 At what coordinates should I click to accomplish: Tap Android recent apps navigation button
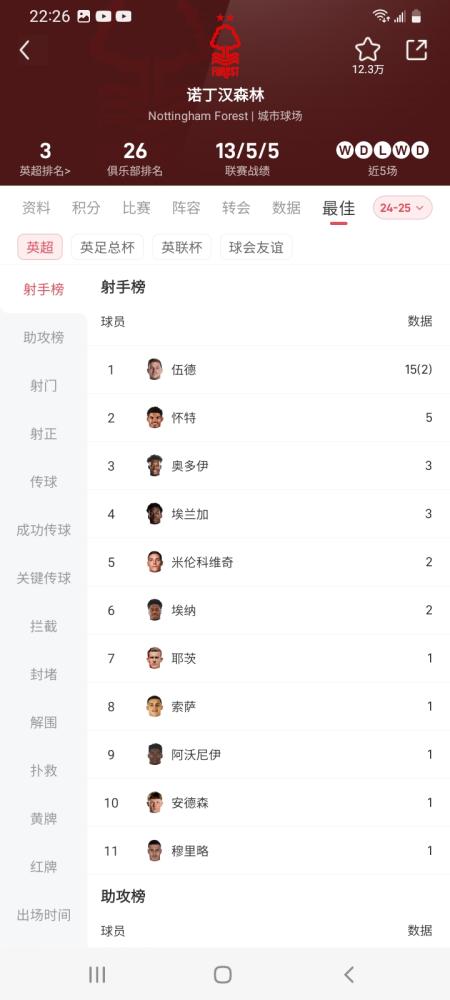point(97,974)
